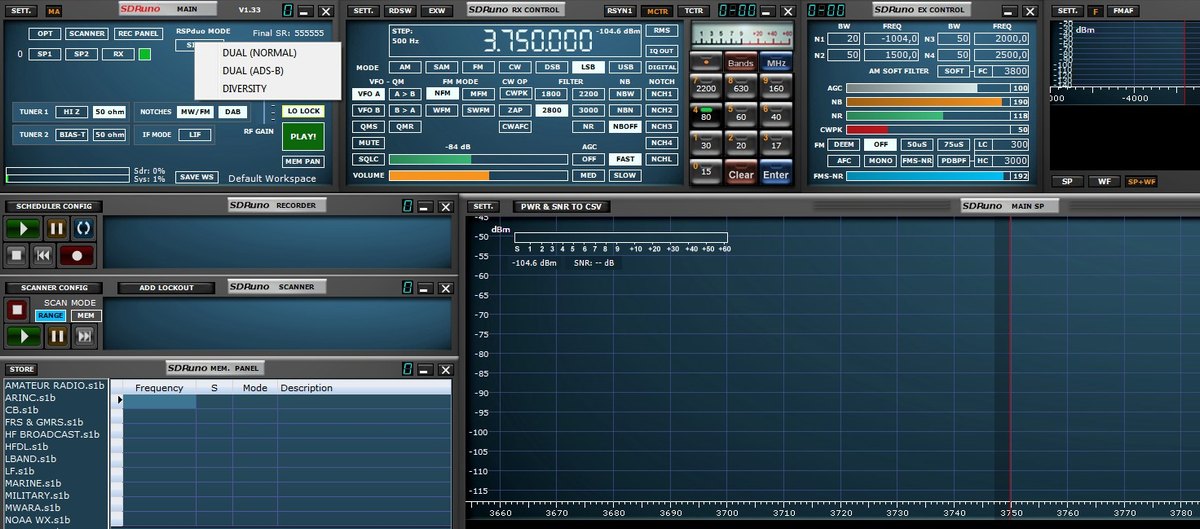Set filter width to 3000
1200x529 pixels.
click(590, 110)
